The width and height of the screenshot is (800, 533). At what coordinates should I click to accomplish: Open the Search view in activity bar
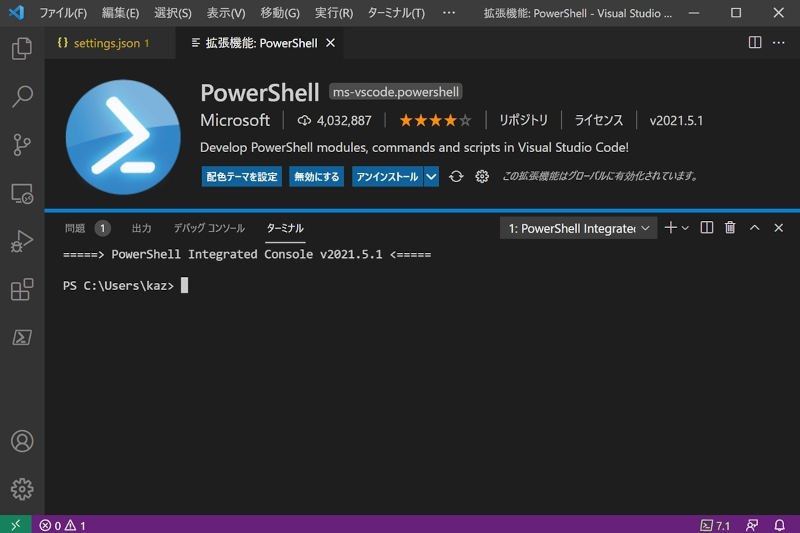22,96
